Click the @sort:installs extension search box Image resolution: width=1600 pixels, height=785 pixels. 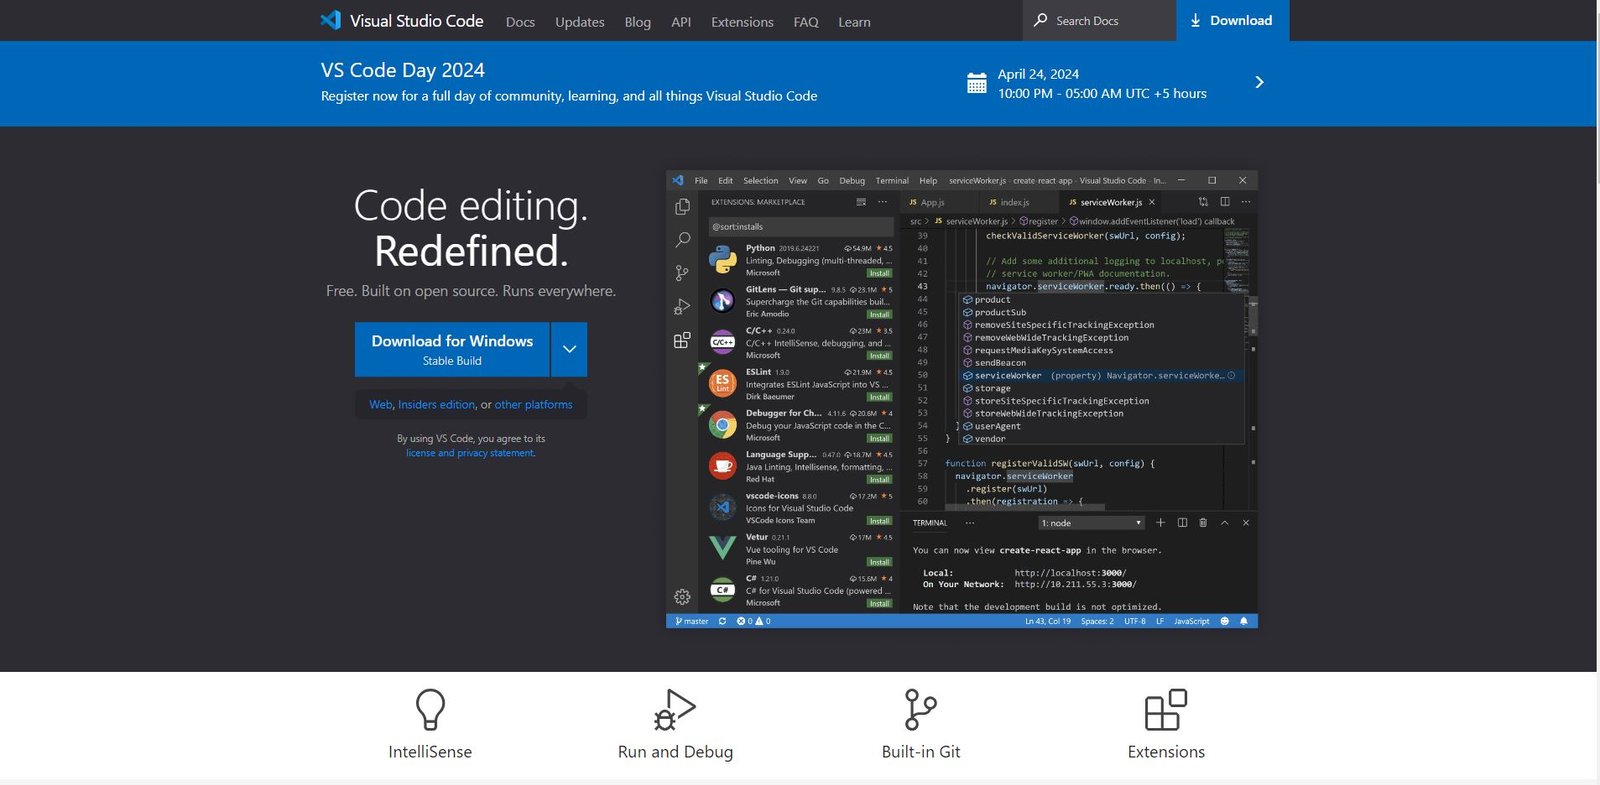click(801, 227)
